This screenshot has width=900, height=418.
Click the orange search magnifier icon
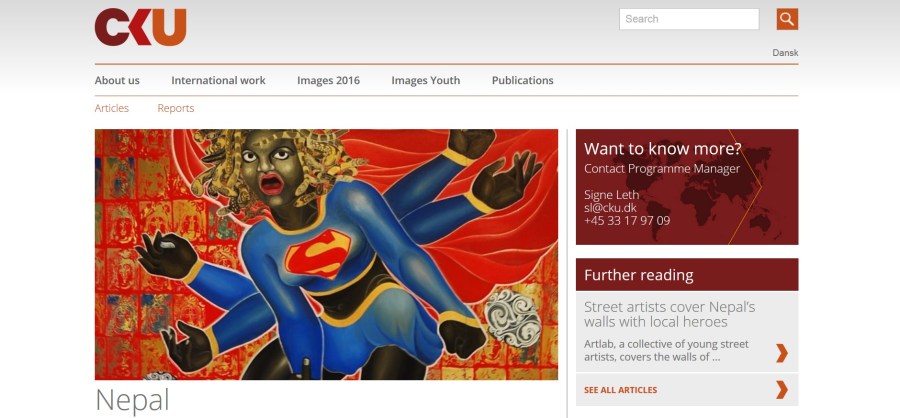787,19
